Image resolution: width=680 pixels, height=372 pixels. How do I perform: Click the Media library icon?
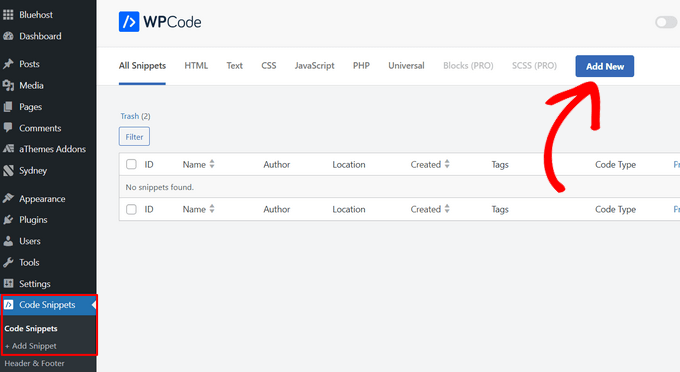[8, 85]
